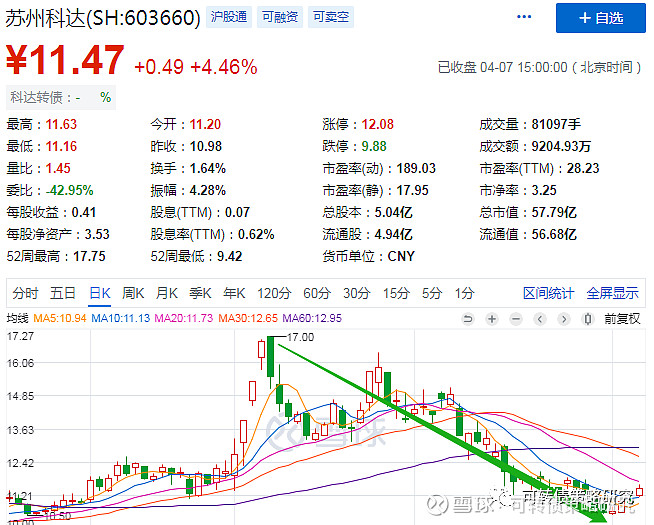Click the 市净率 value 3.25
654x525 pixels.
(544, 191)
